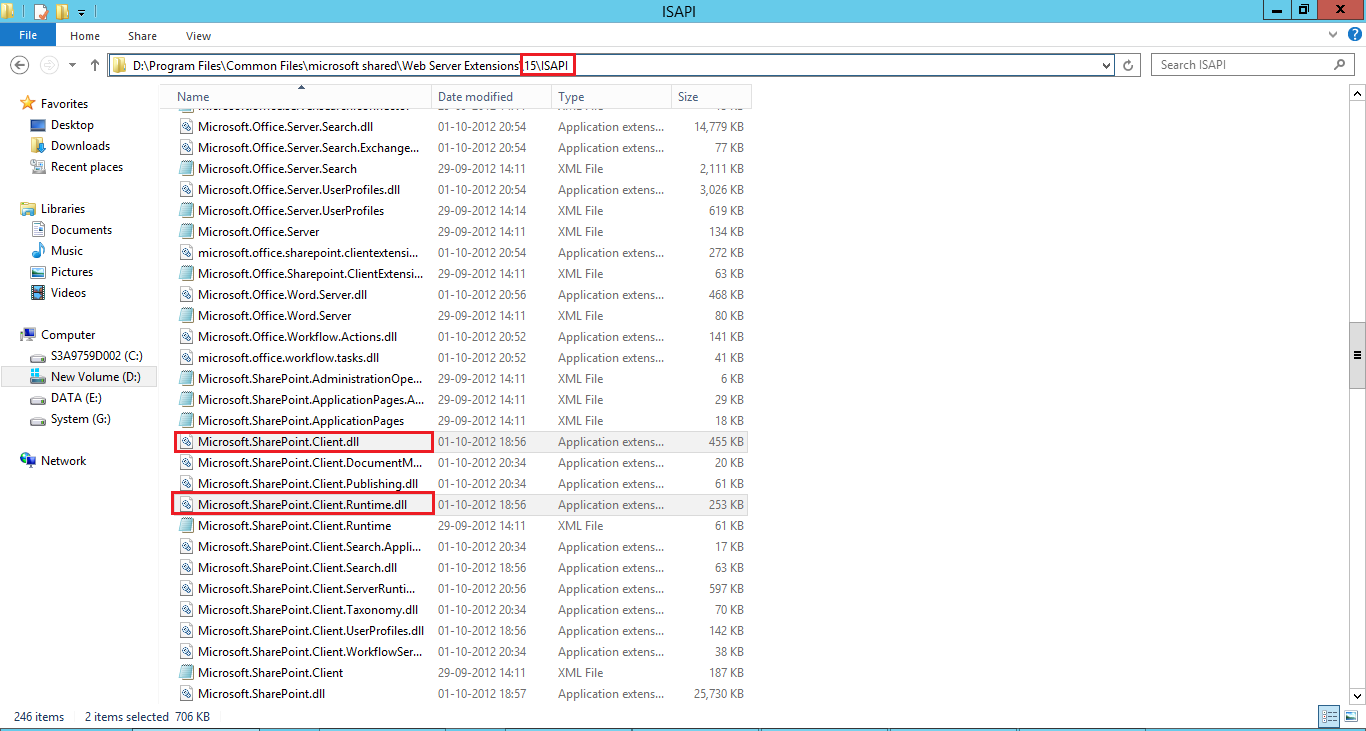
Task: Open the File menu
Action: click(x=28, y=35)
